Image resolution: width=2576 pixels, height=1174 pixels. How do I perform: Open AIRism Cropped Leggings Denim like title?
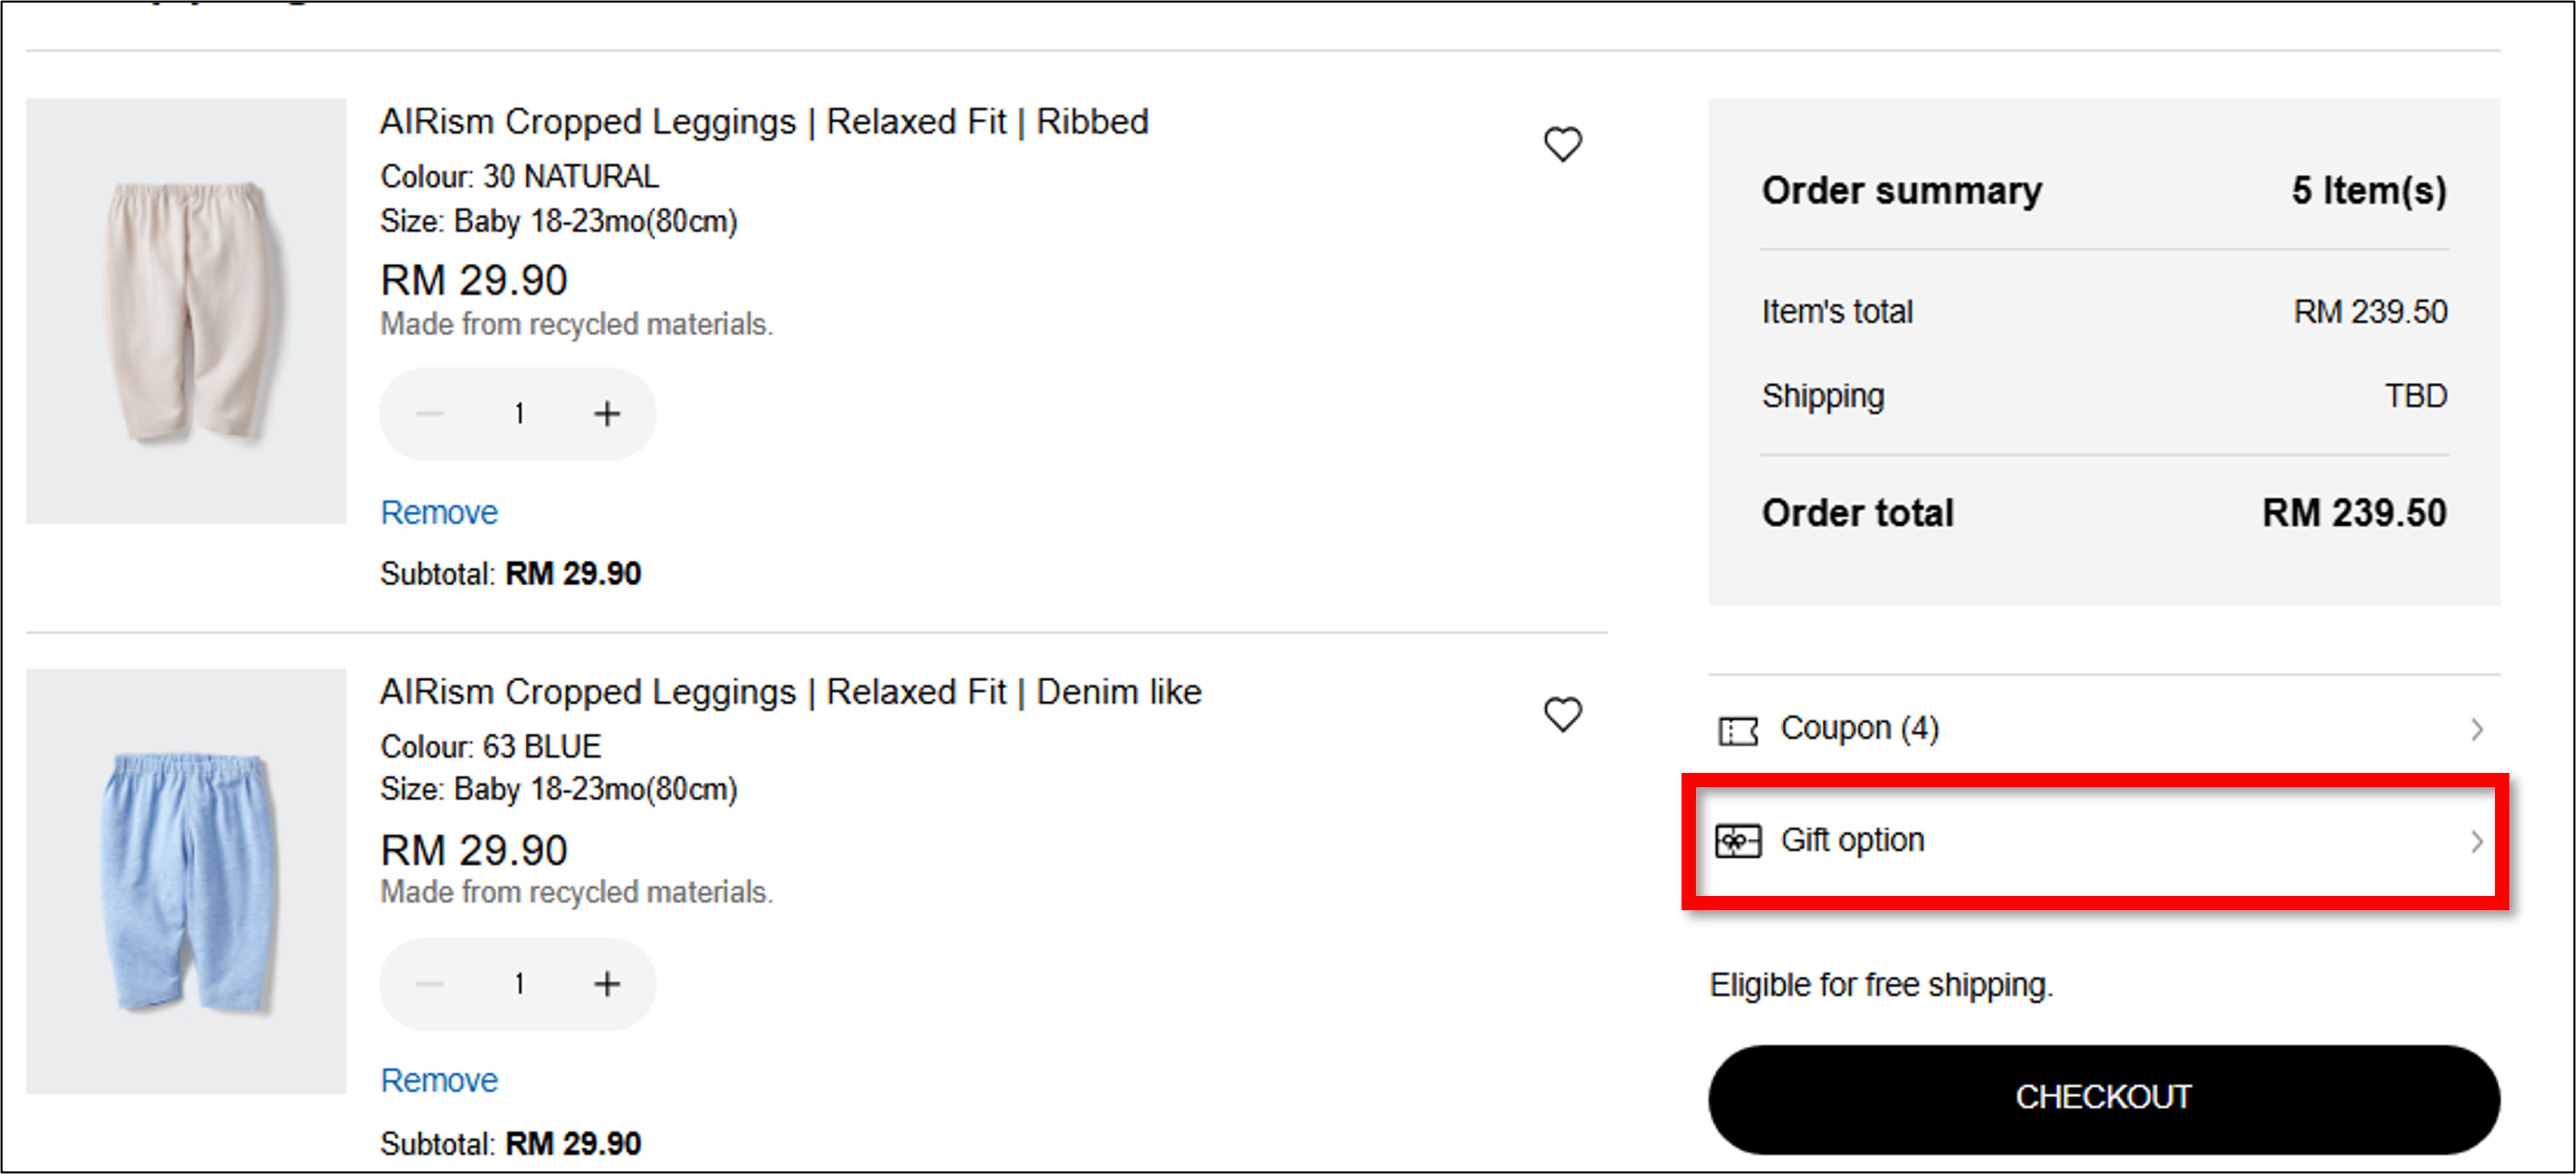click(790, 691)
